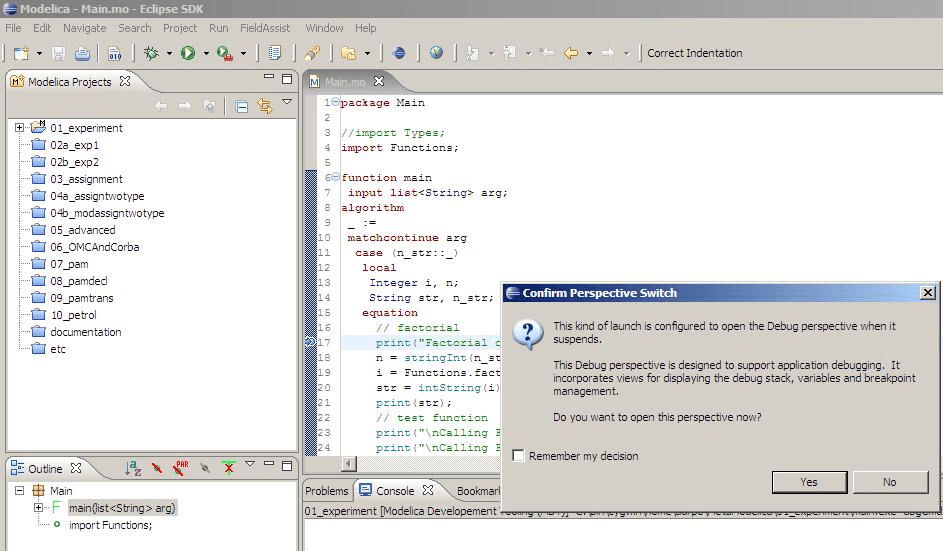Click the green Run button icon
The width and height of the screenshot is (943, 551).
coord(188,53)
